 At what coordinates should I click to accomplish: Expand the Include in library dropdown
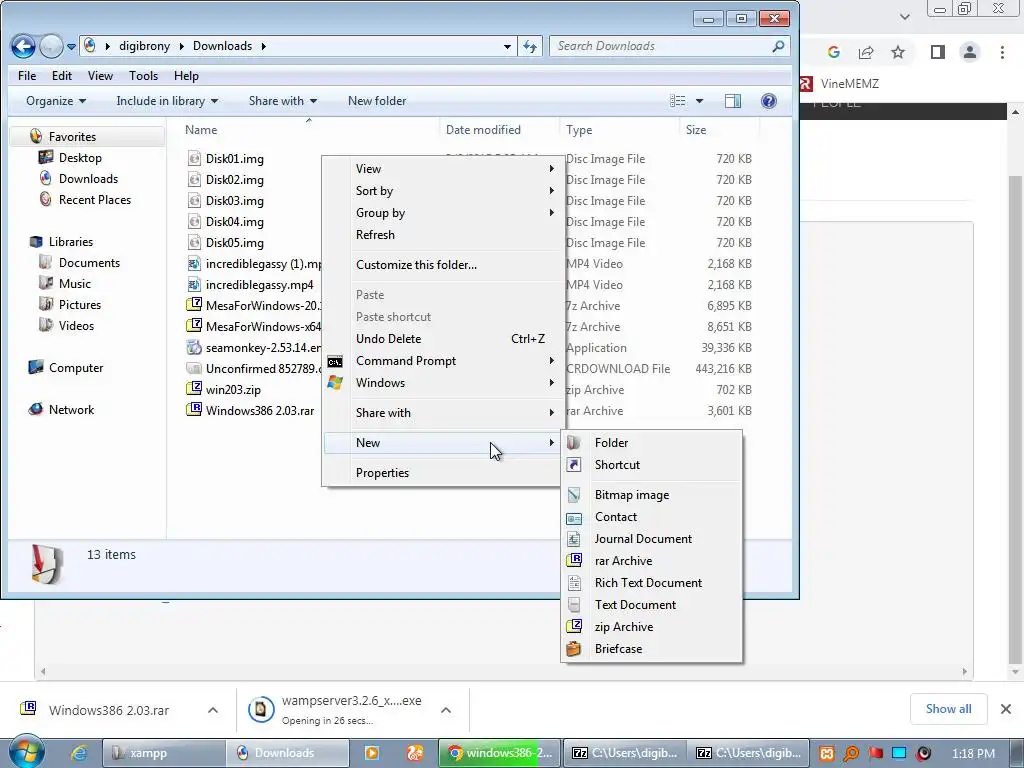click(167, 101)
